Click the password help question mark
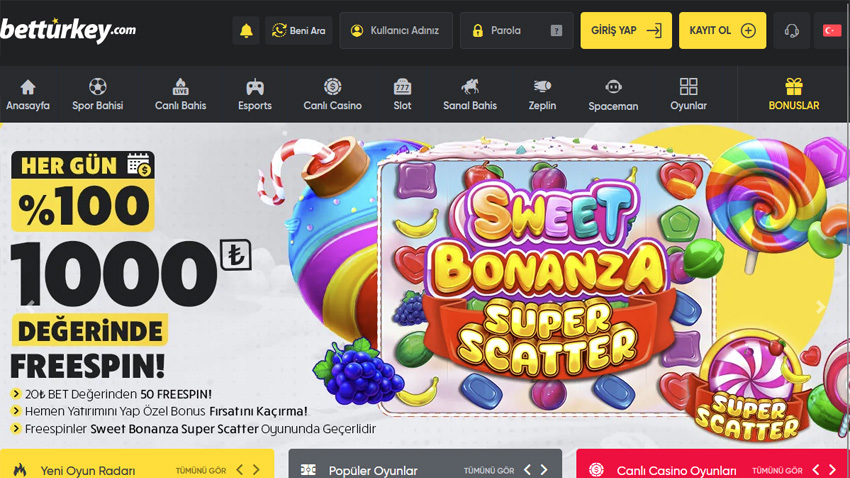Viewport: 850px width, 478px height. coord(556,31)
